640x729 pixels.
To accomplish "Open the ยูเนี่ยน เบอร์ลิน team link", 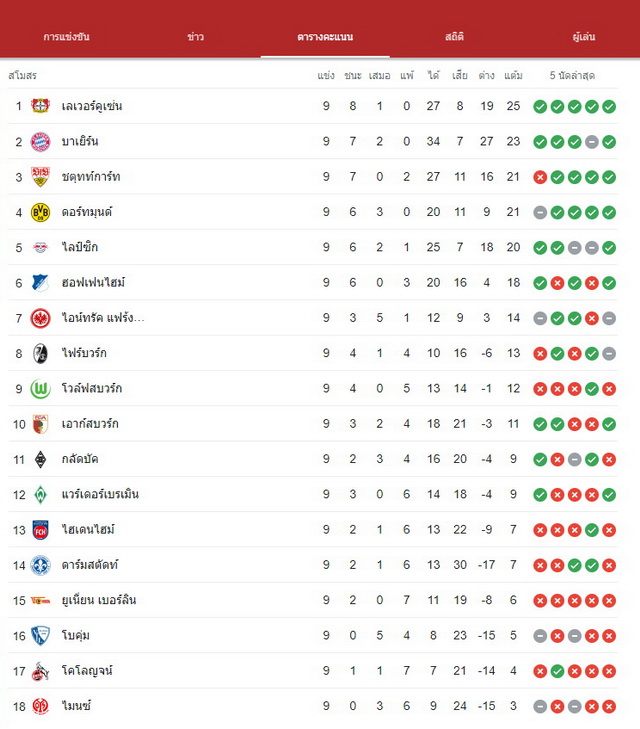I will point(99,600).
